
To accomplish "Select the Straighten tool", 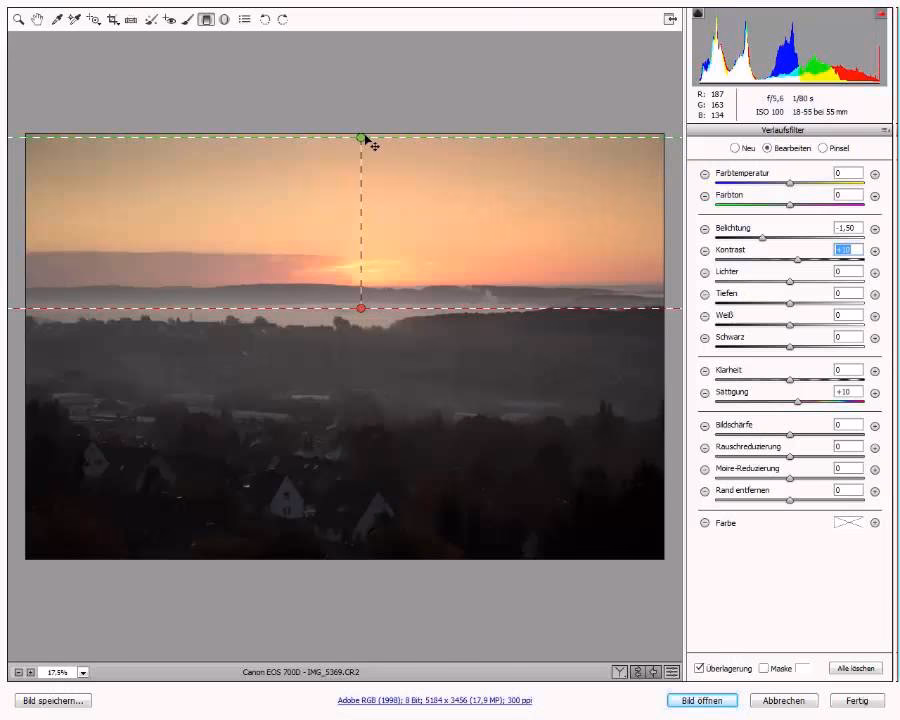I will 132,19.
